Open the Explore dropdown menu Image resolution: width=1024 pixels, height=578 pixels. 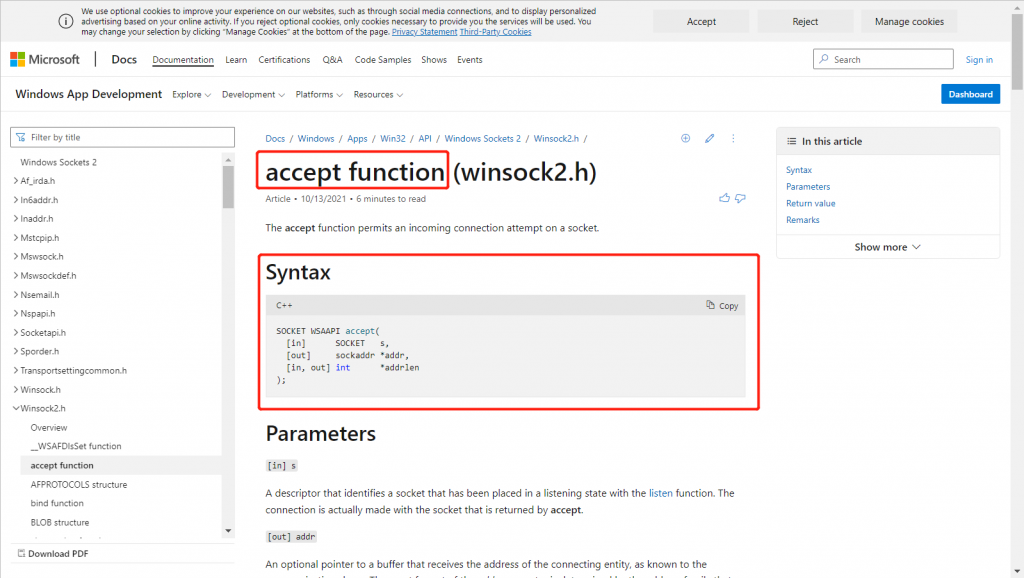point(191,95)
